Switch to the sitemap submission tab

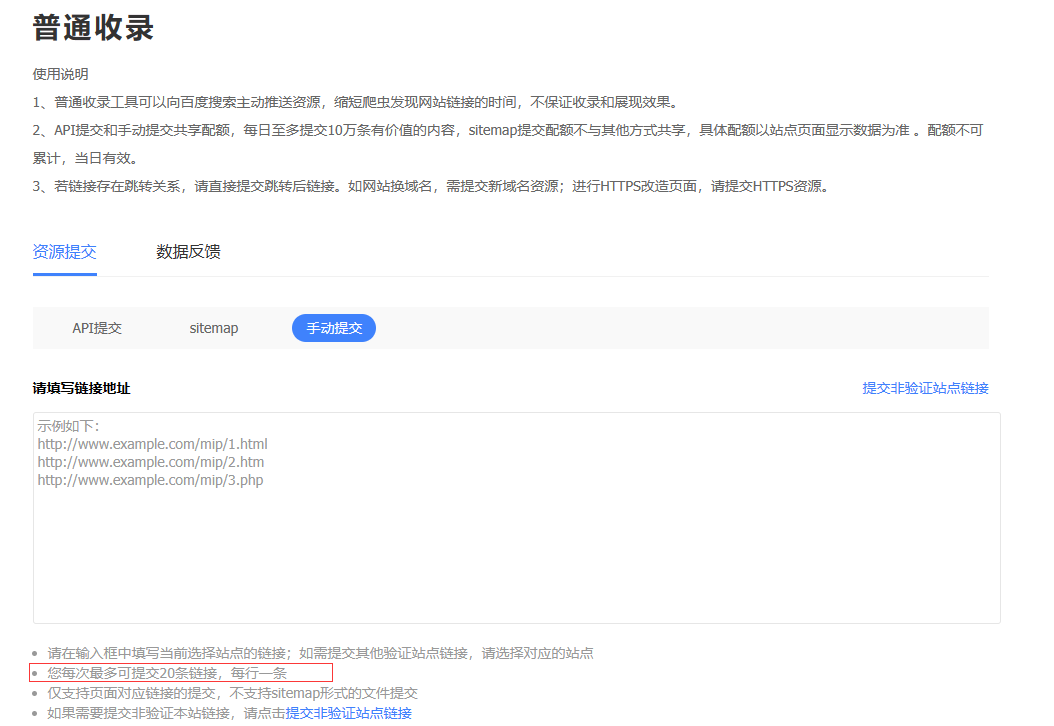213,327
